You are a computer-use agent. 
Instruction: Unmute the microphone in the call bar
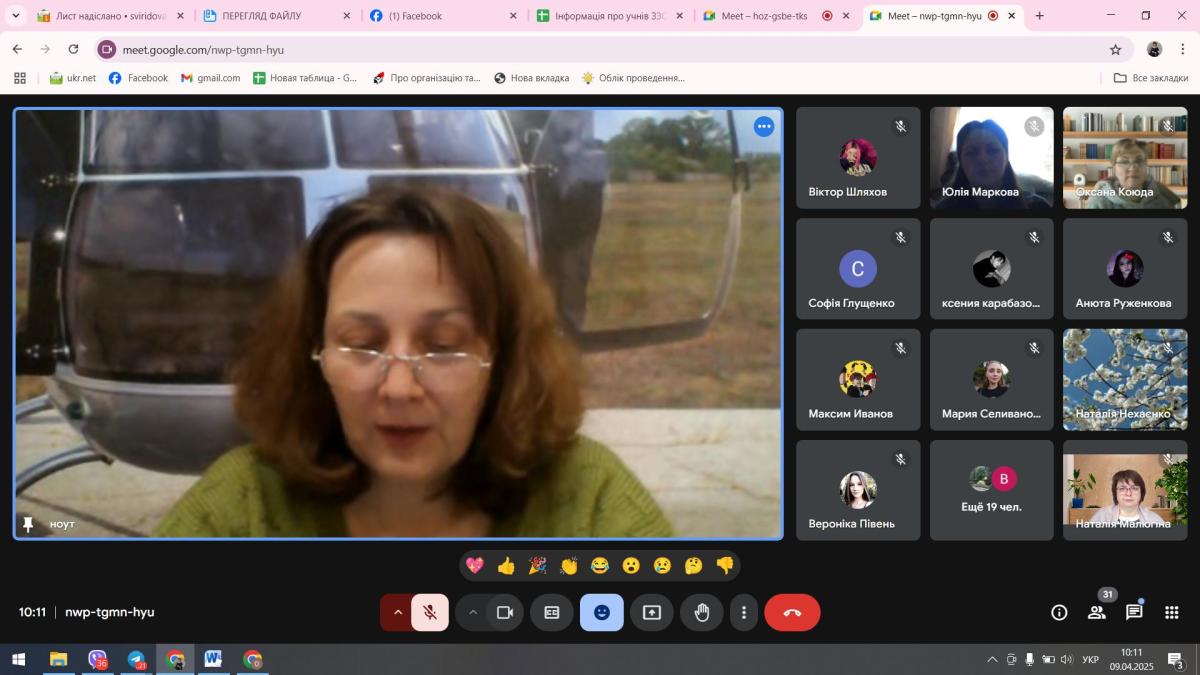[x=430, y=613]
